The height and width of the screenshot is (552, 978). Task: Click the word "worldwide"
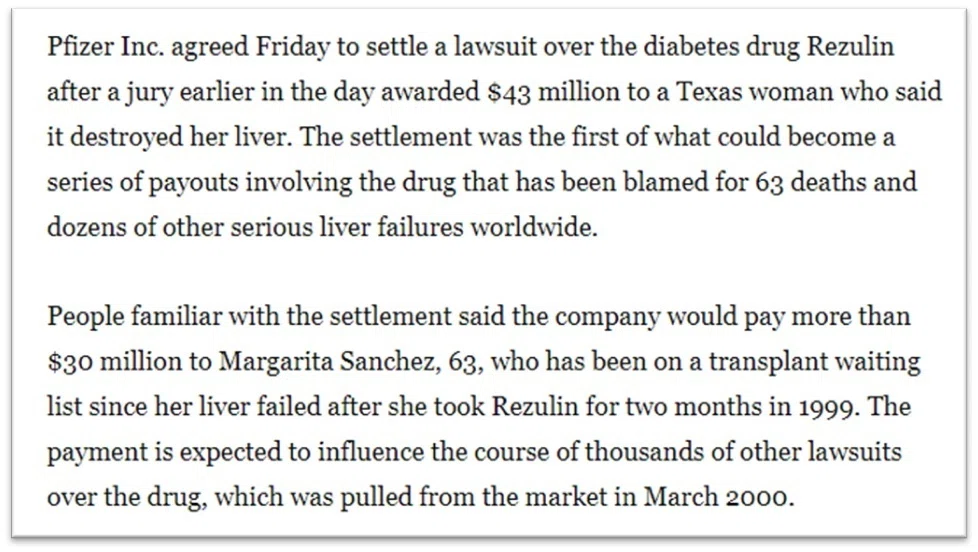[x=532, y=227]
